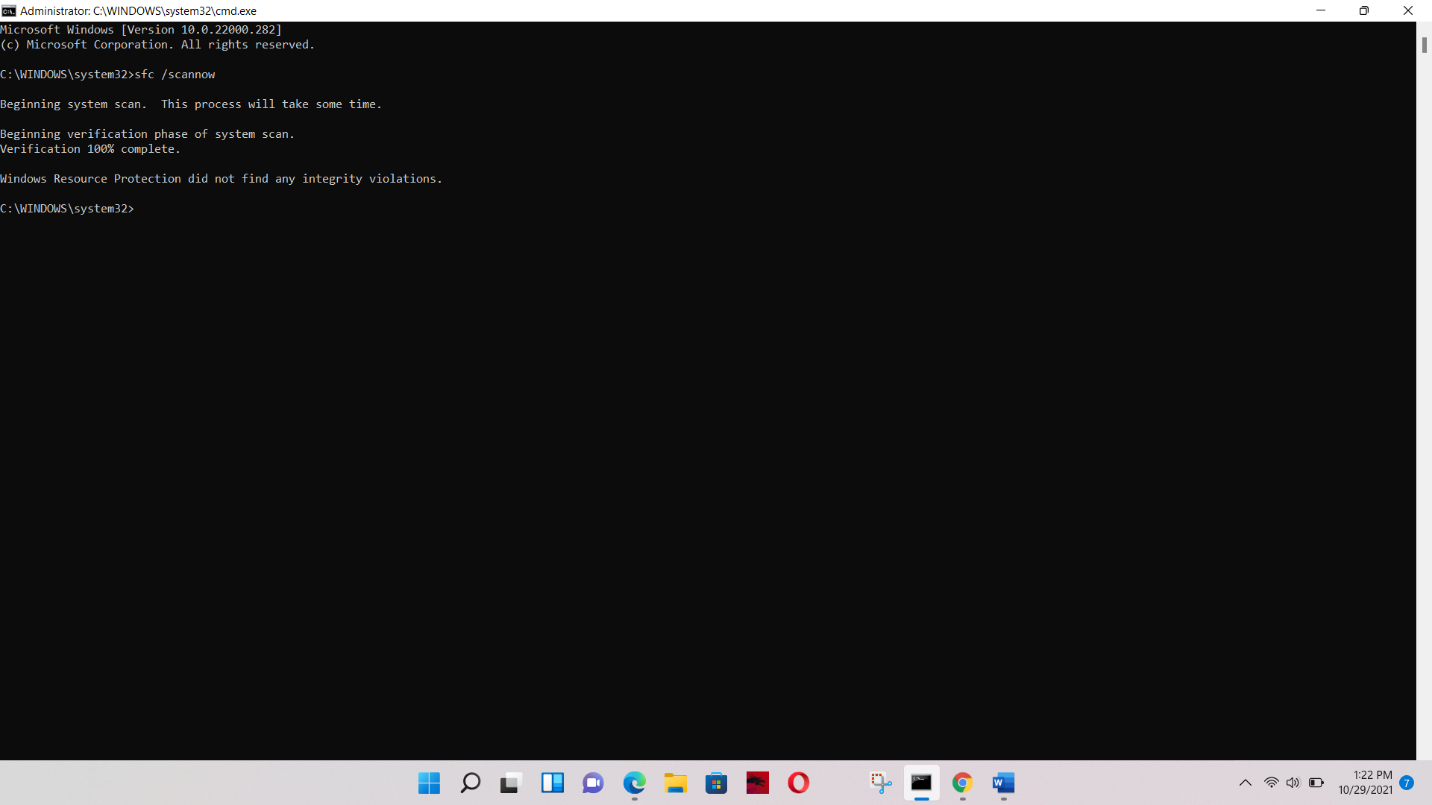Open Task View from the taskbar
Viewport: 1432px width, 805px height.
click(510, 783)
